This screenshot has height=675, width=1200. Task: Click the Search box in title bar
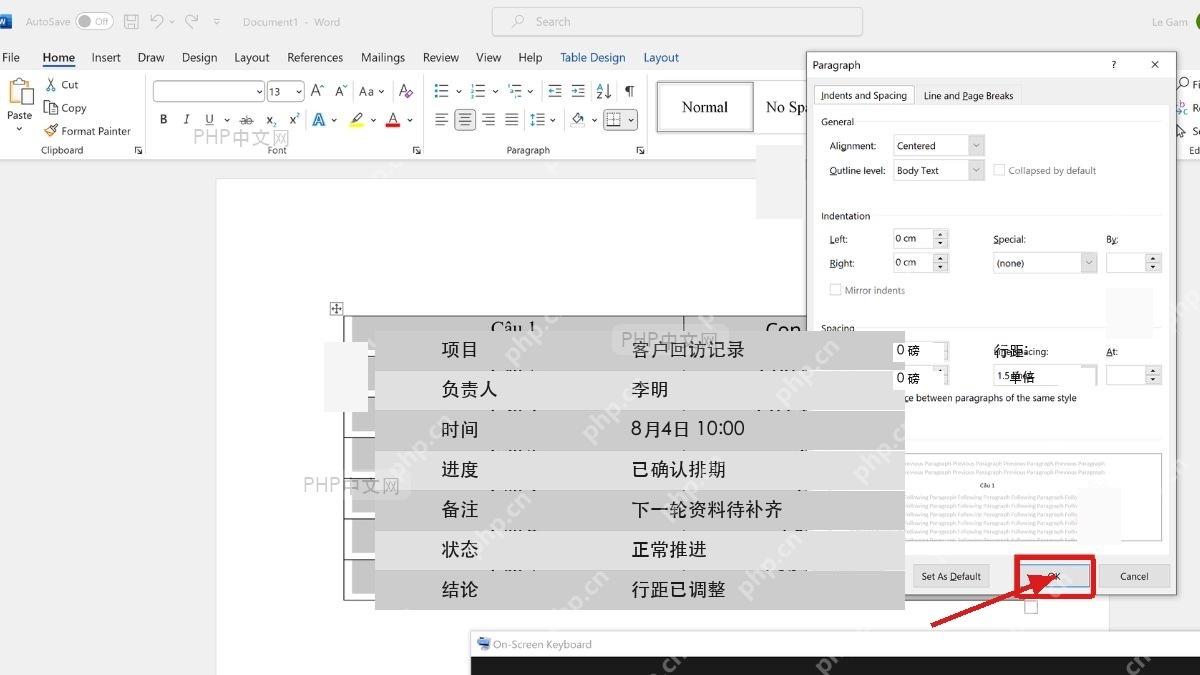point(677,21)
